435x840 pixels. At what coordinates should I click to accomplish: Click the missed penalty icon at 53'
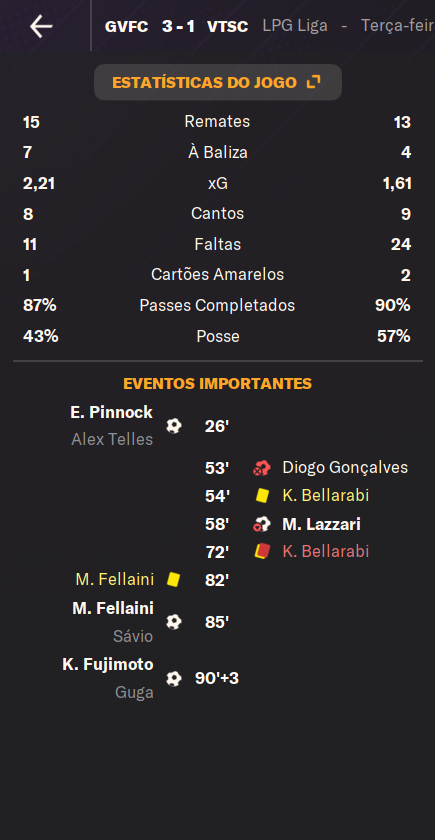[x=262, y=468]
